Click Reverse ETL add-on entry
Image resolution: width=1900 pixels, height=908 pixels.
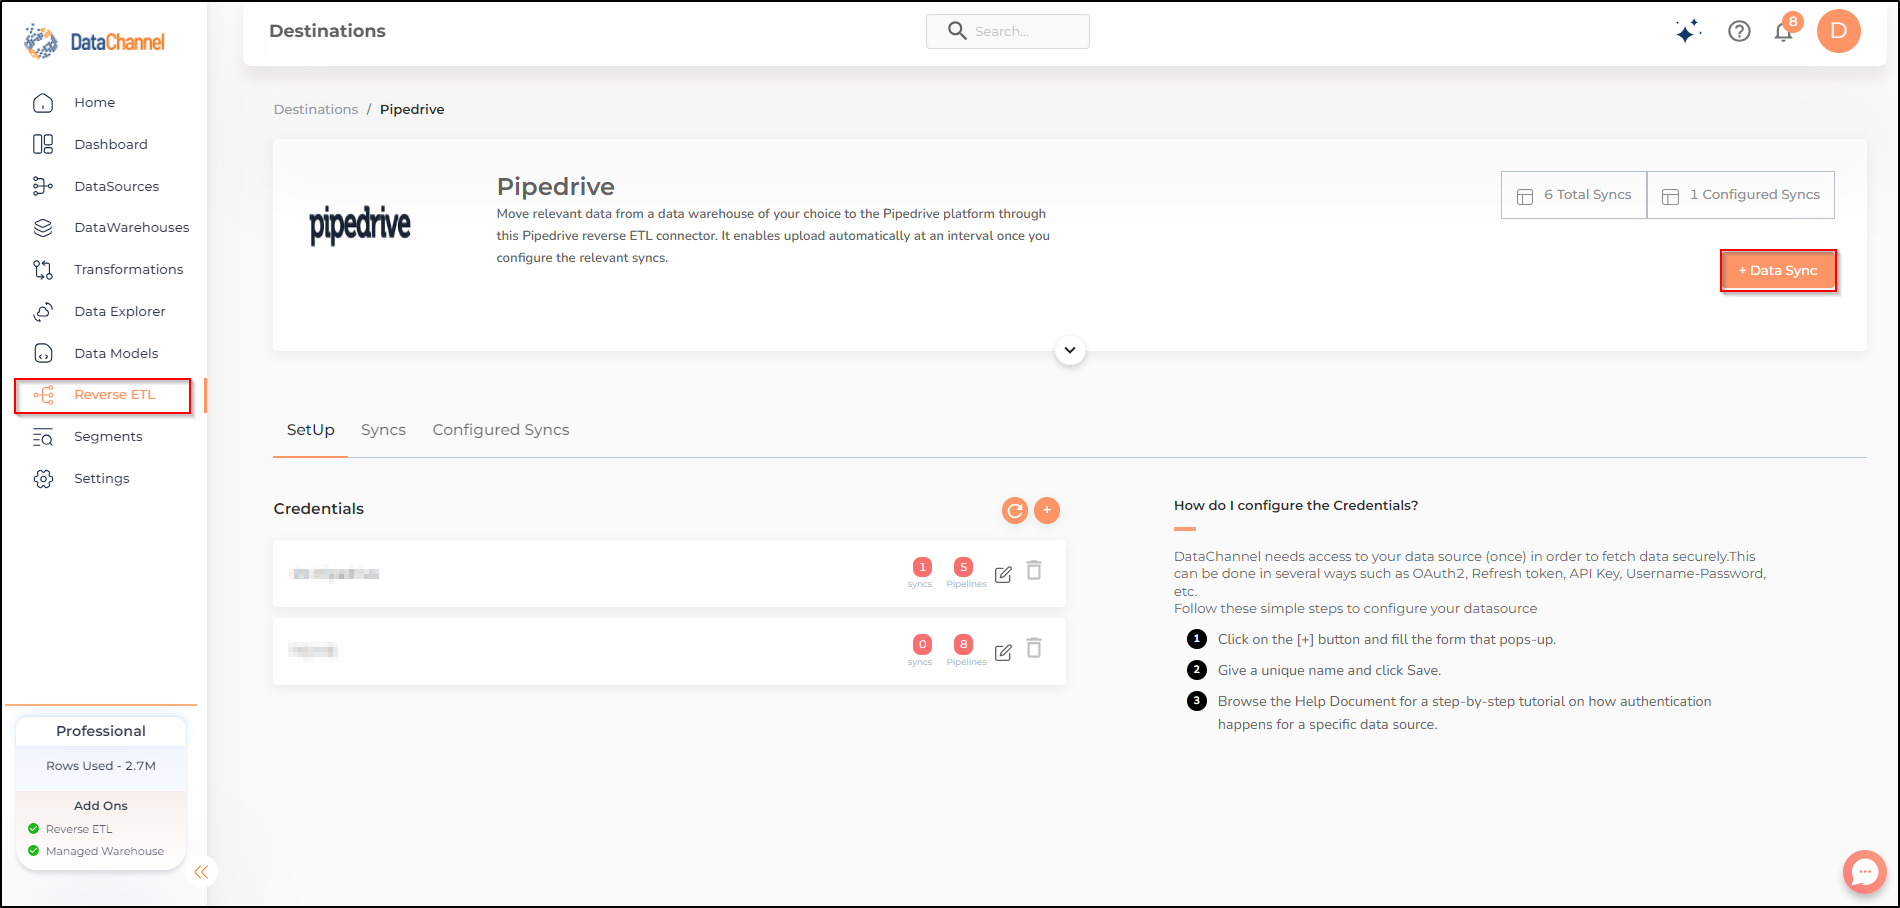click(x=79, y=829)
